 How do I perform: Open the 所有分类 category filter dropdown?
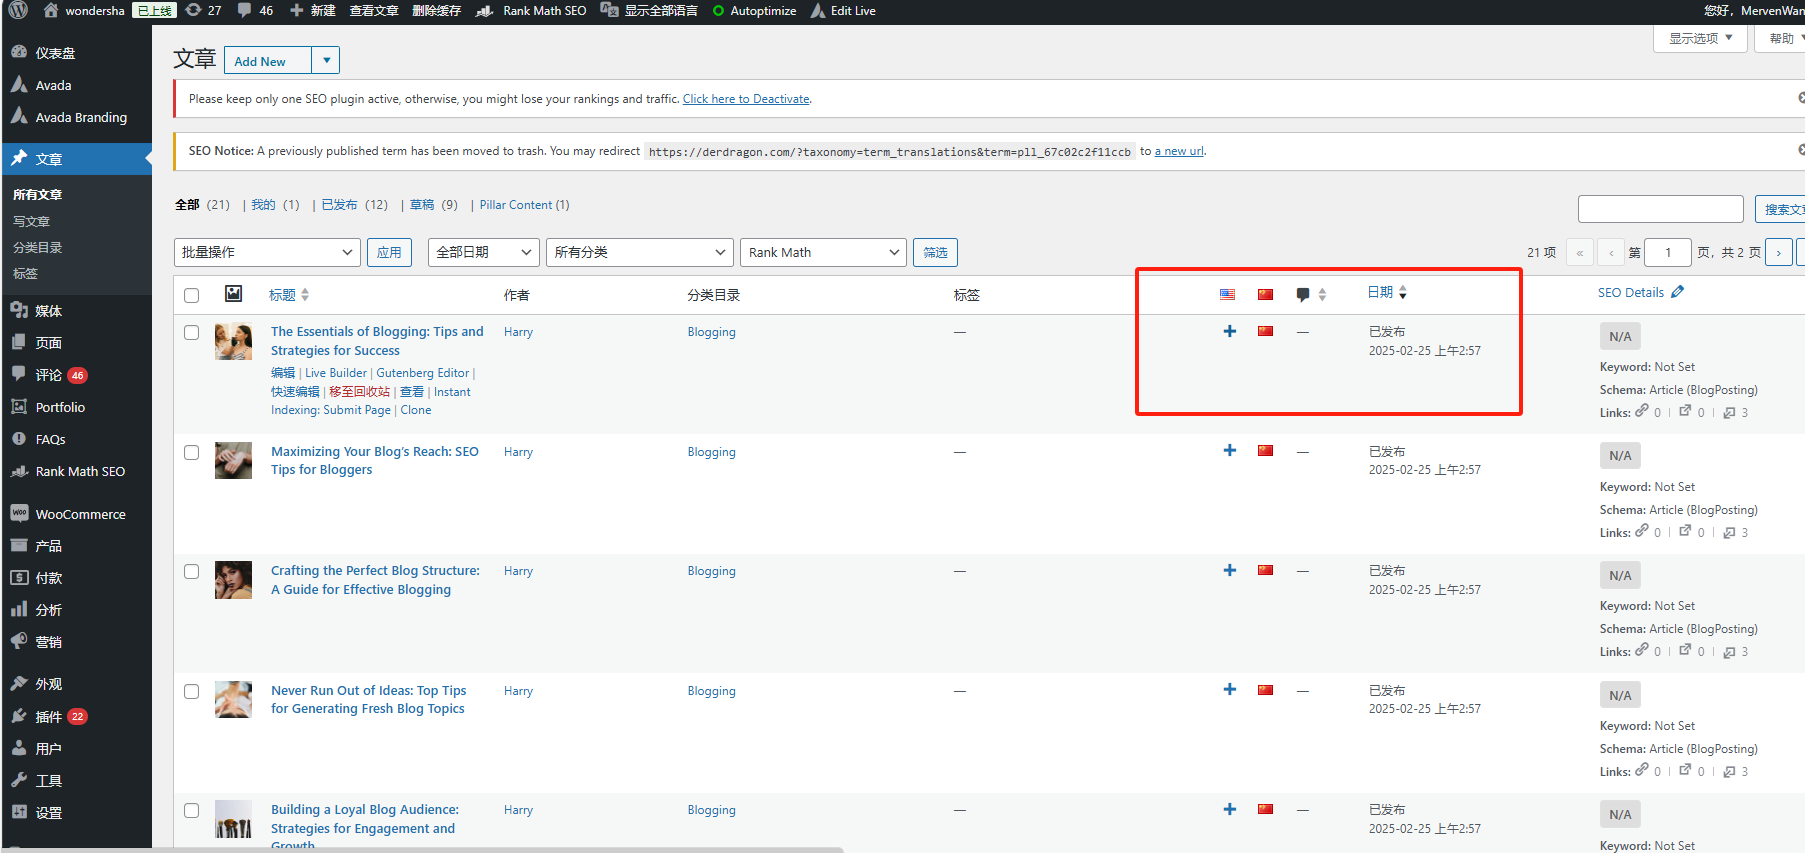(x=640, y=252)
